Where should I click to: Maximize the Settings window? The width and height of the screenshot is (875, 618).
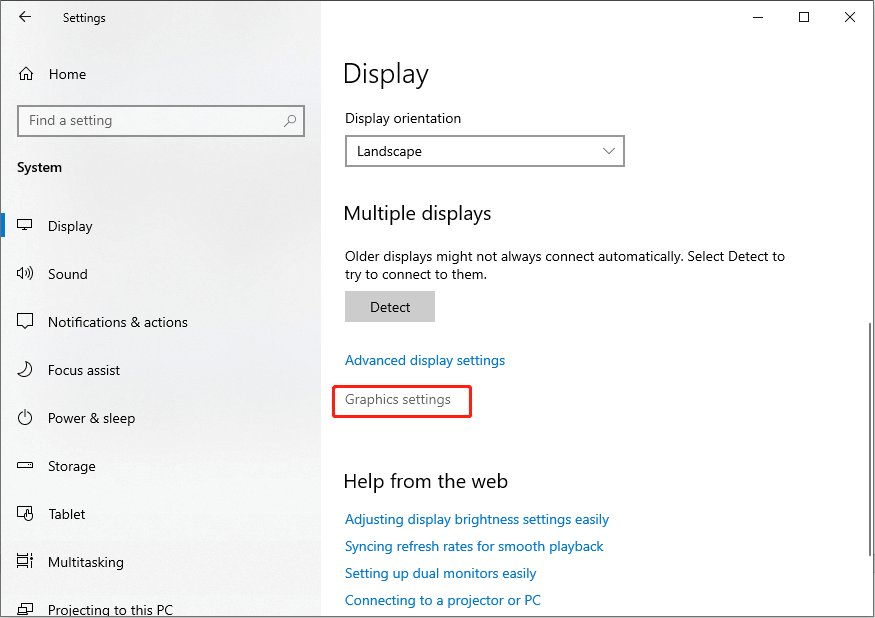[x=804, y=17]
